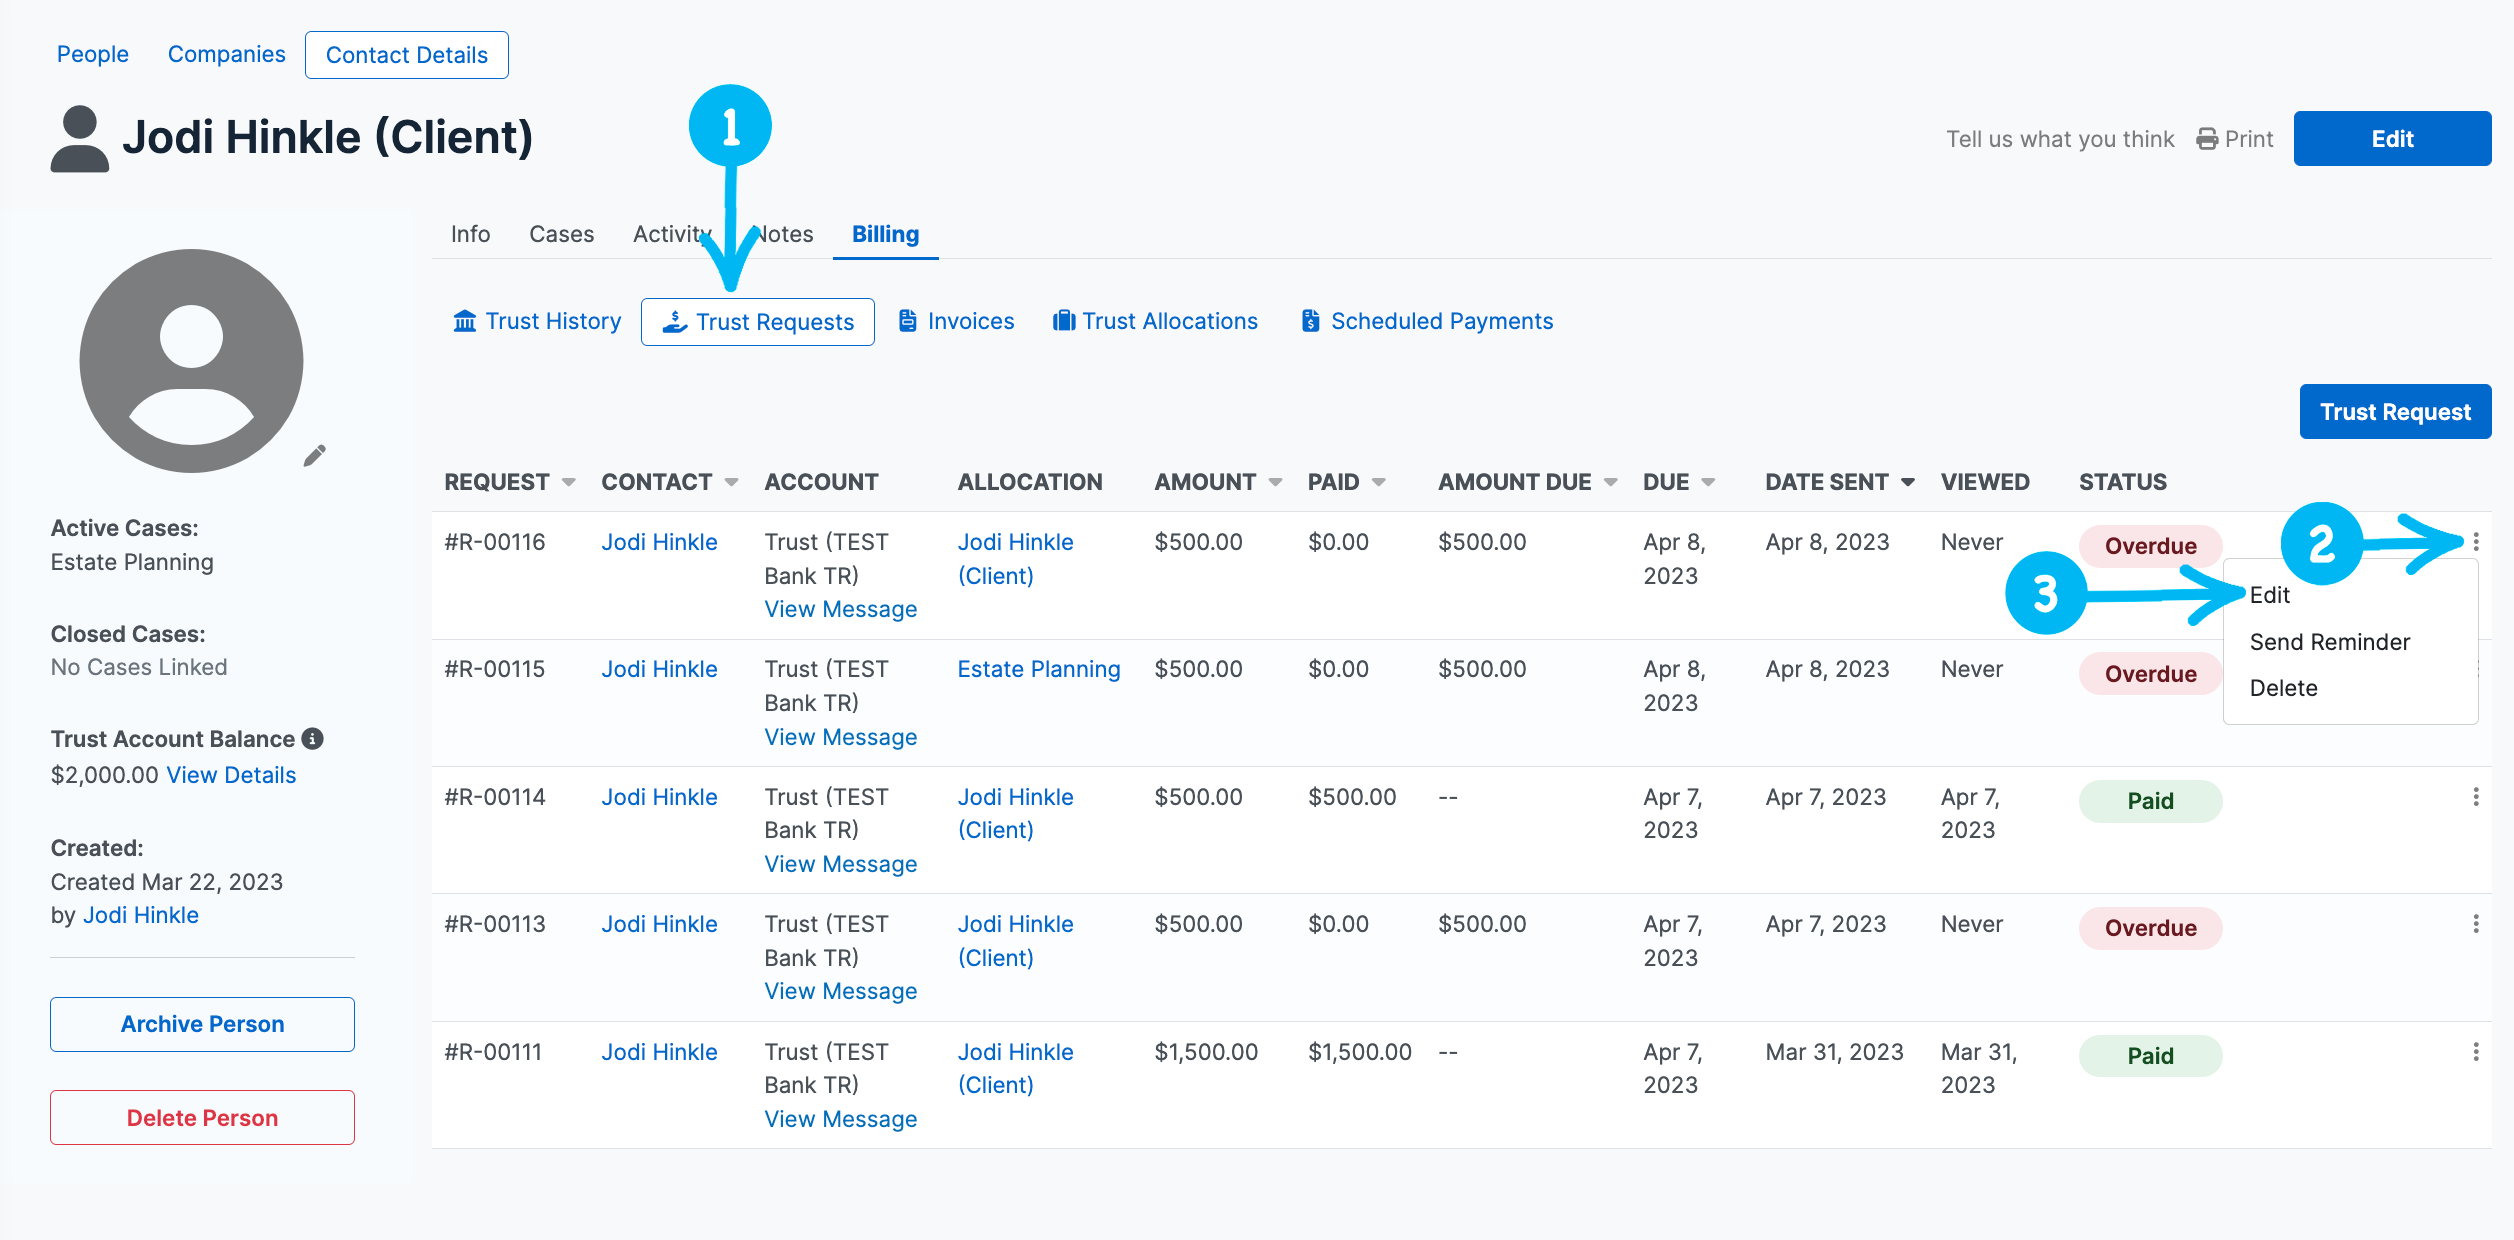
Task: Click three-dot menu on #R-00116 row
Action: tap(2475, 542)
